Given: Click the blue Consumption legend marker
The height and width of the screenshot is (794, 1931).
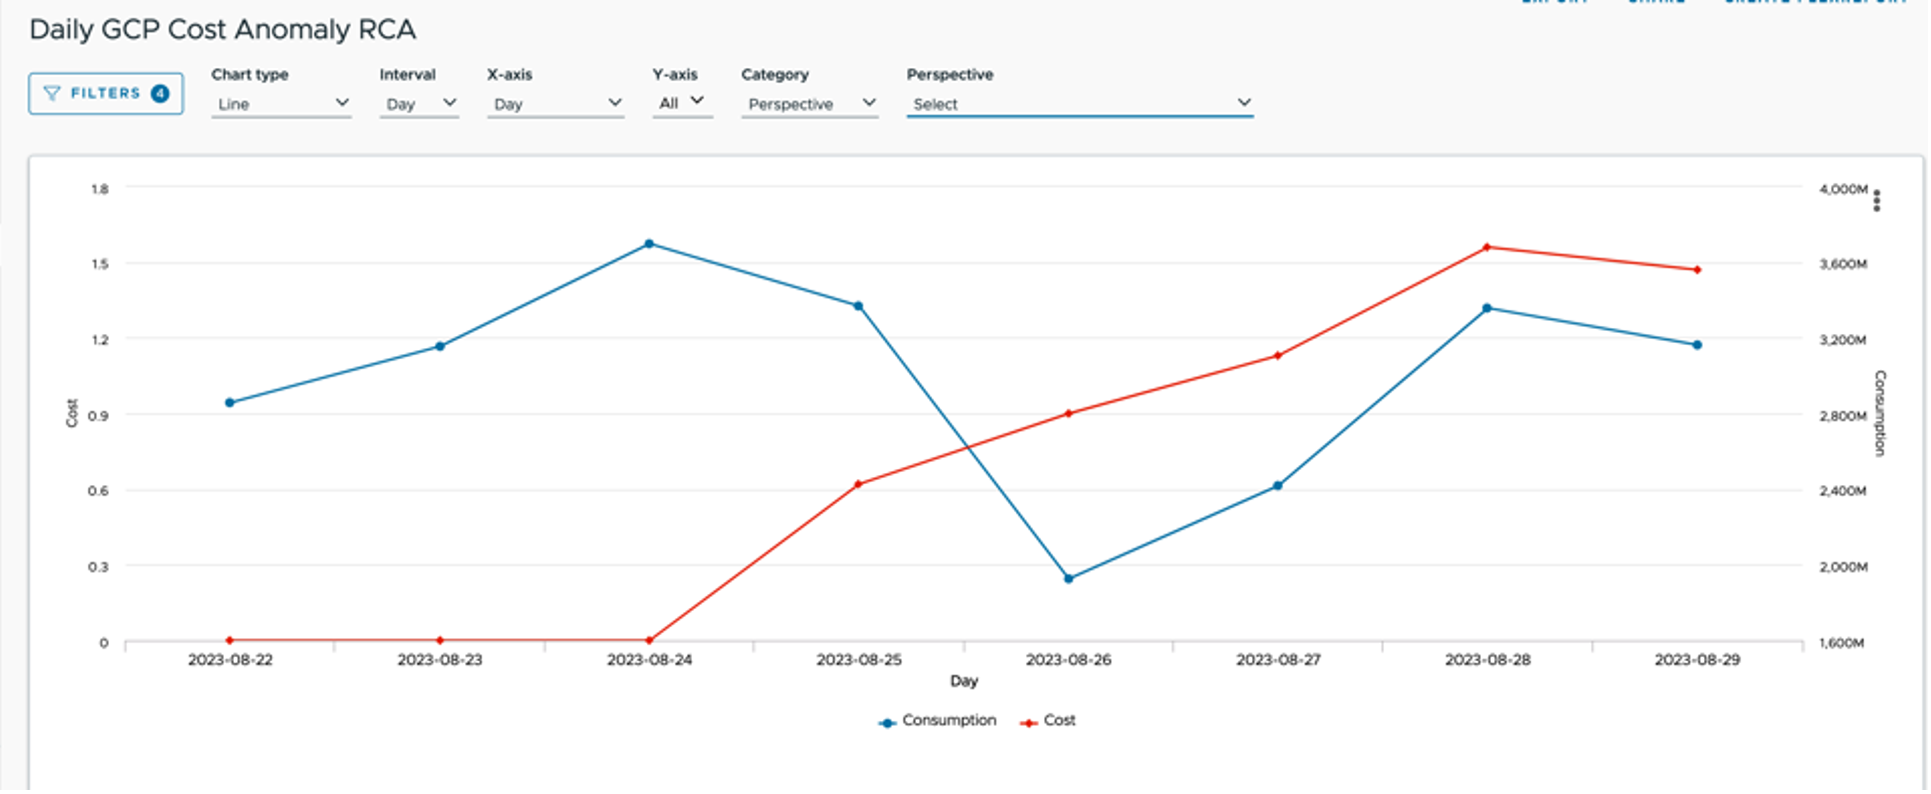Looking at the screenshot, I should (x=887, y=722).
